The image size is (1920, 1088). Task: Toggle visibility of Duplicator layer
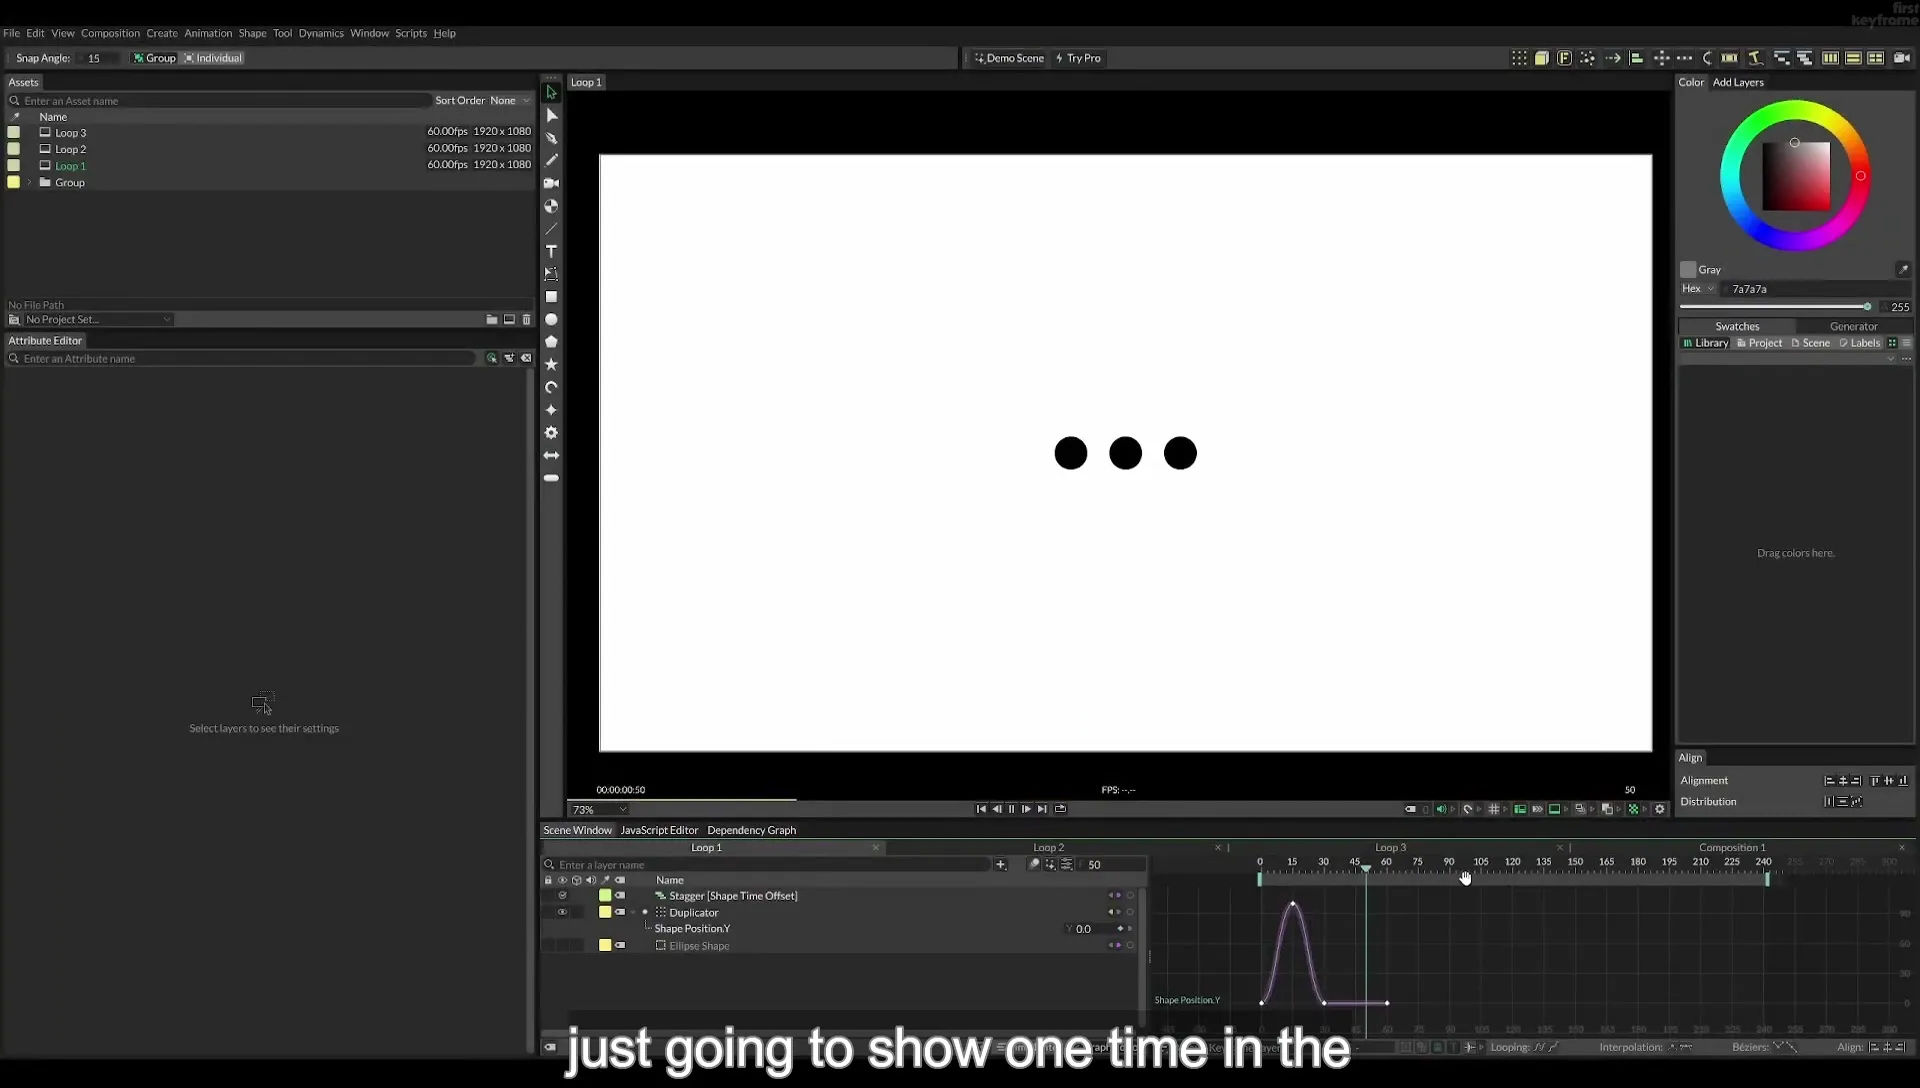(x=562, y=912)
